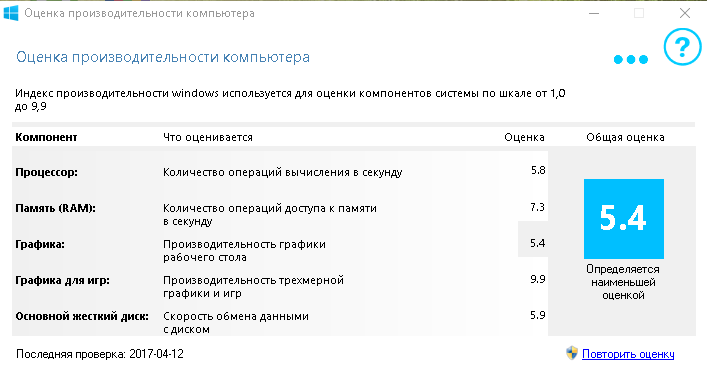Close the performance assessment window
This screenshot has width=707, height=368.
685,14
